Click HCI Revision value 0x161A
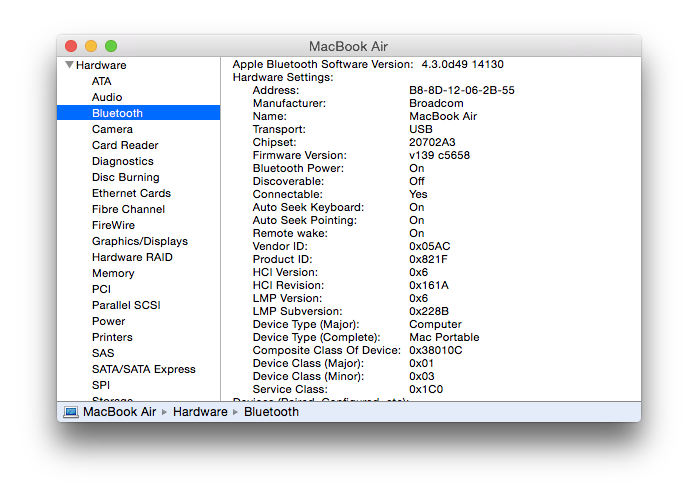698x501 pixels. [429, 285]
